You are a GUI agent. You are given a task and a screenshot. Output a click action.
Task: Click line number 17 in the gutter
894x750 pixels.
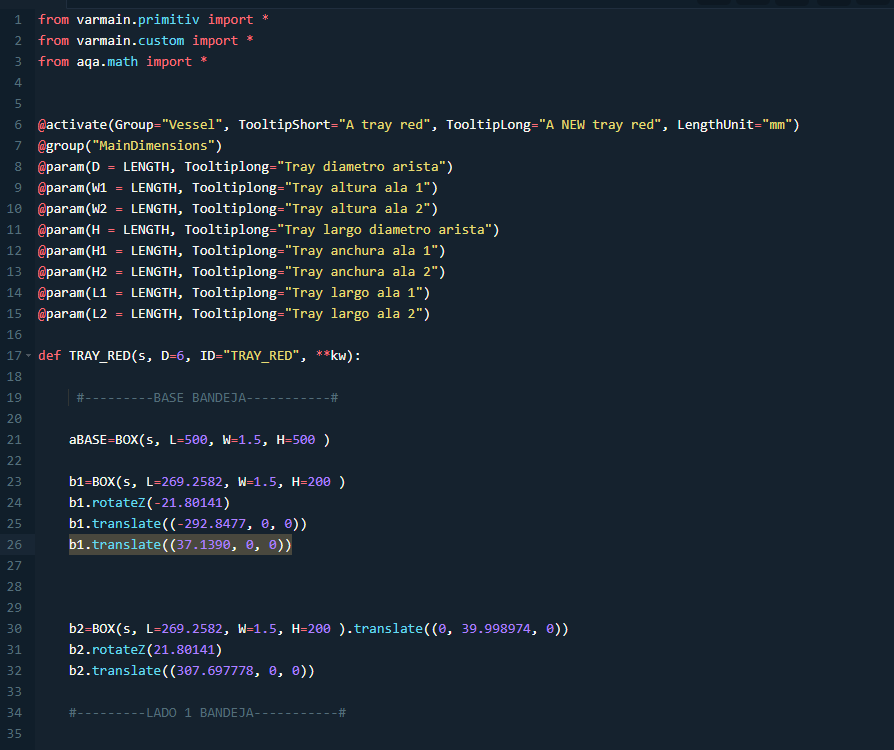(x=14, y=355)
